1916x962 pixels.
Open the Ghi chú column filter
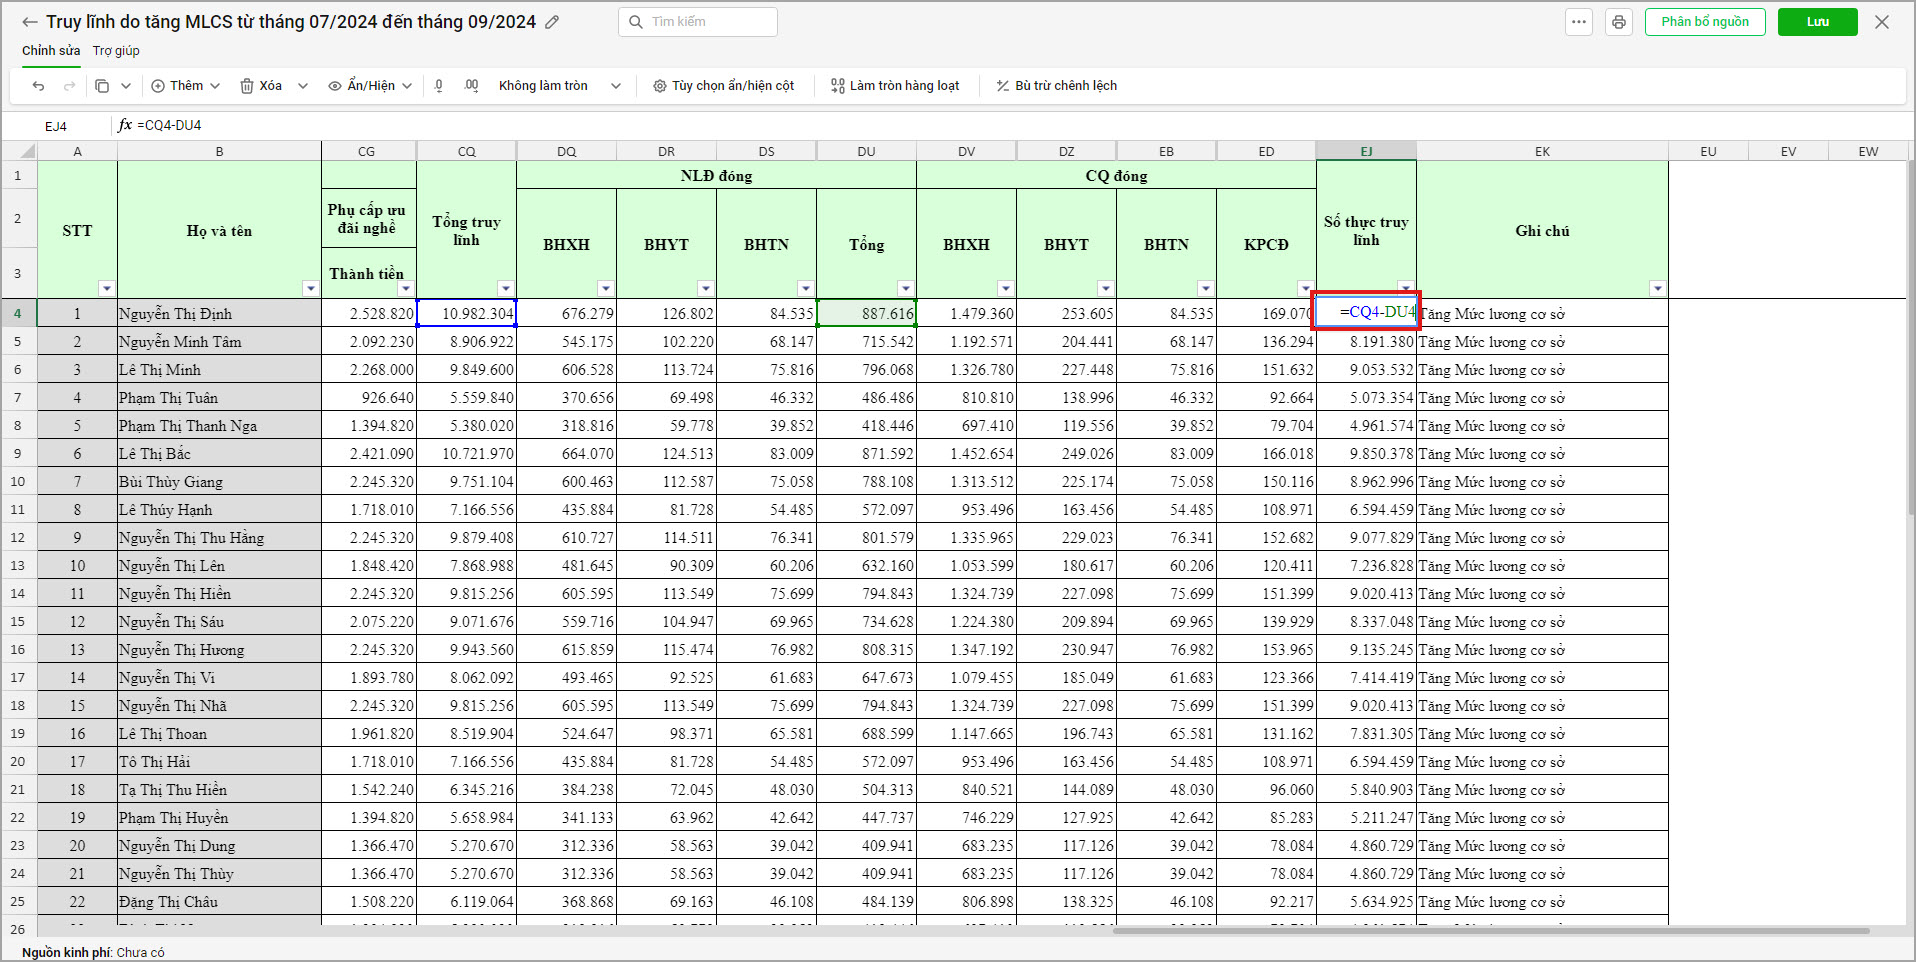click(1658, 289)
